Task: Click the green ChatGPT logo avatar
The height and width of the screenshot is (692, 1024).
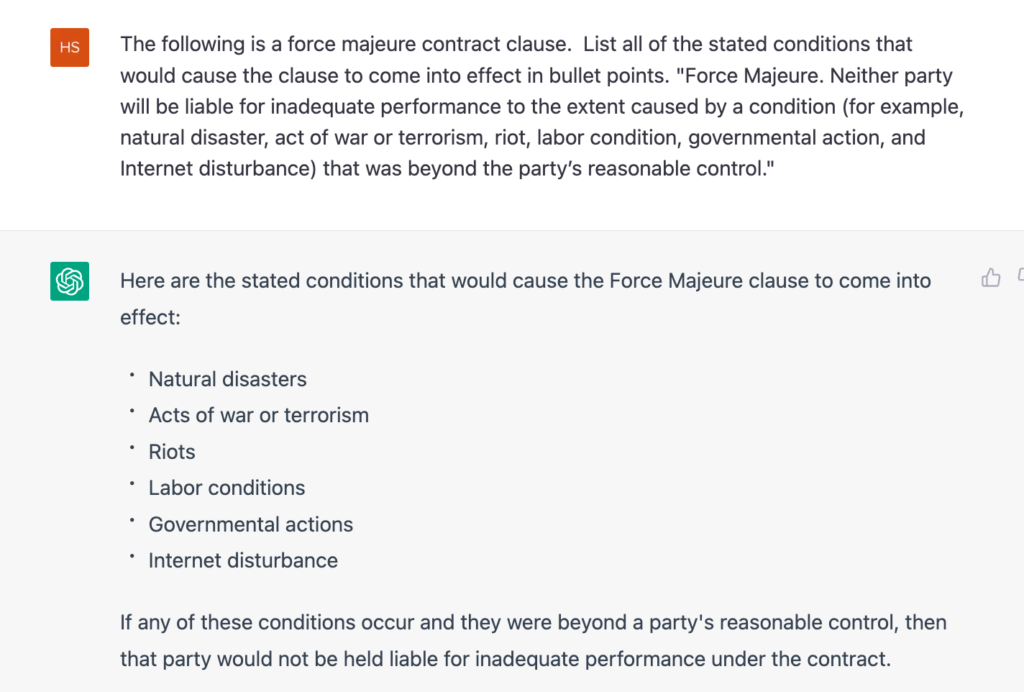Action: tap(70, 281)
